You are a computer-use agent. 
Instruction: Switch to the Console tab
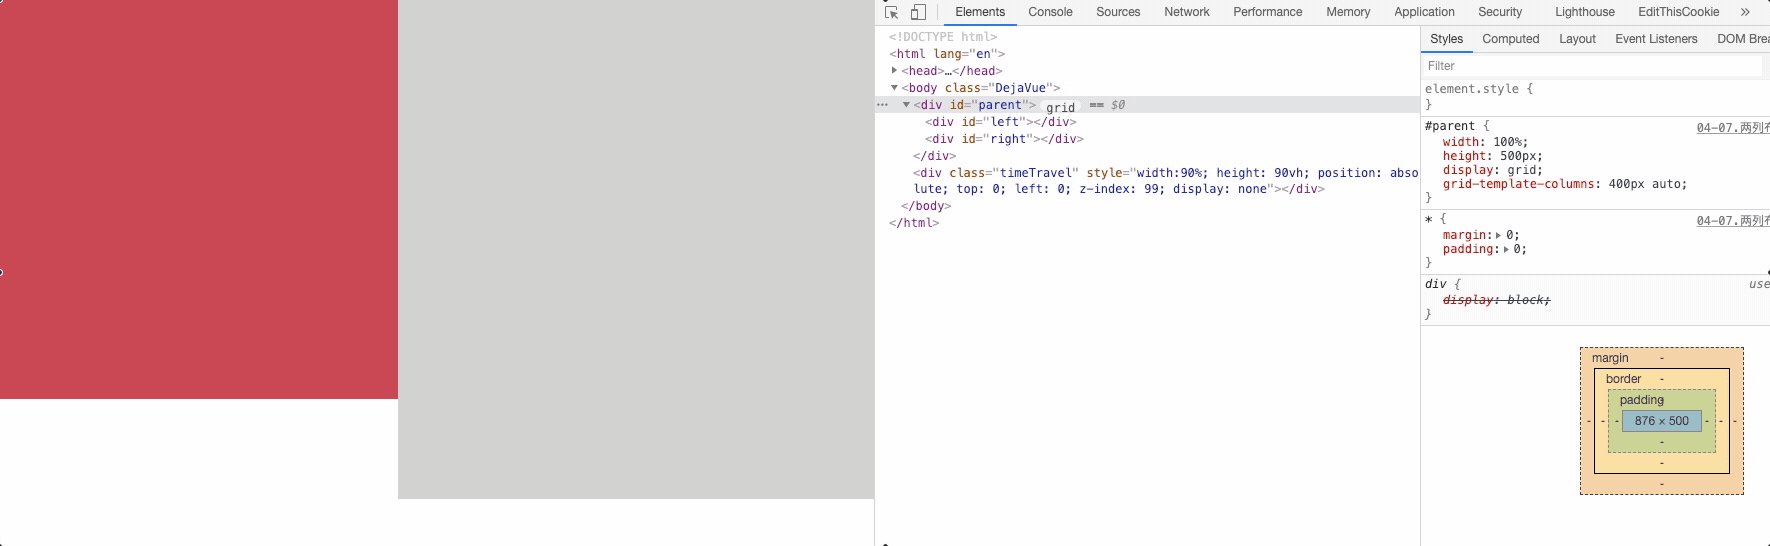coord(1050,12)
